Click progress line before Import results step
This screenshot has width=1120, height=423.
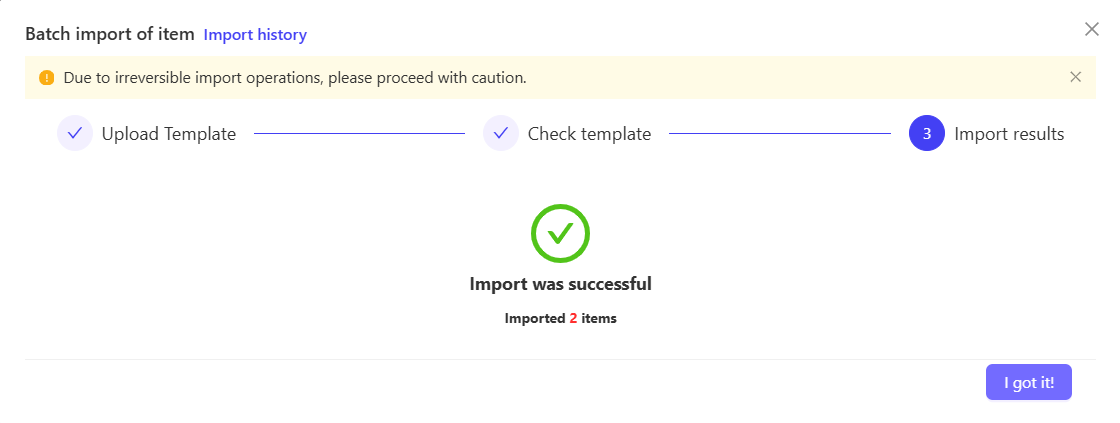pos(780,134)
